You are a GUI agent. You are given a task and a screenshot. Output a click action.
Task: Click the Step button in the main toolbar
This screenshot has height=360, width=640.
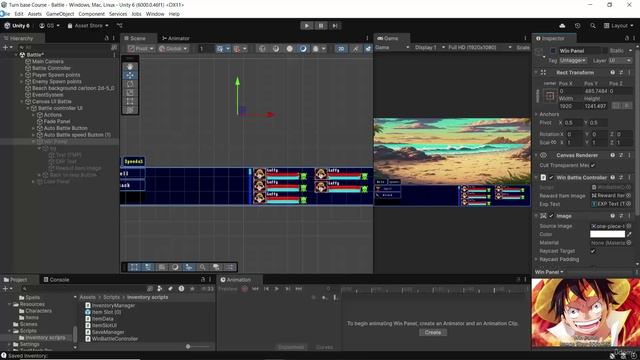pyautogui.click(x=335, y=26)
